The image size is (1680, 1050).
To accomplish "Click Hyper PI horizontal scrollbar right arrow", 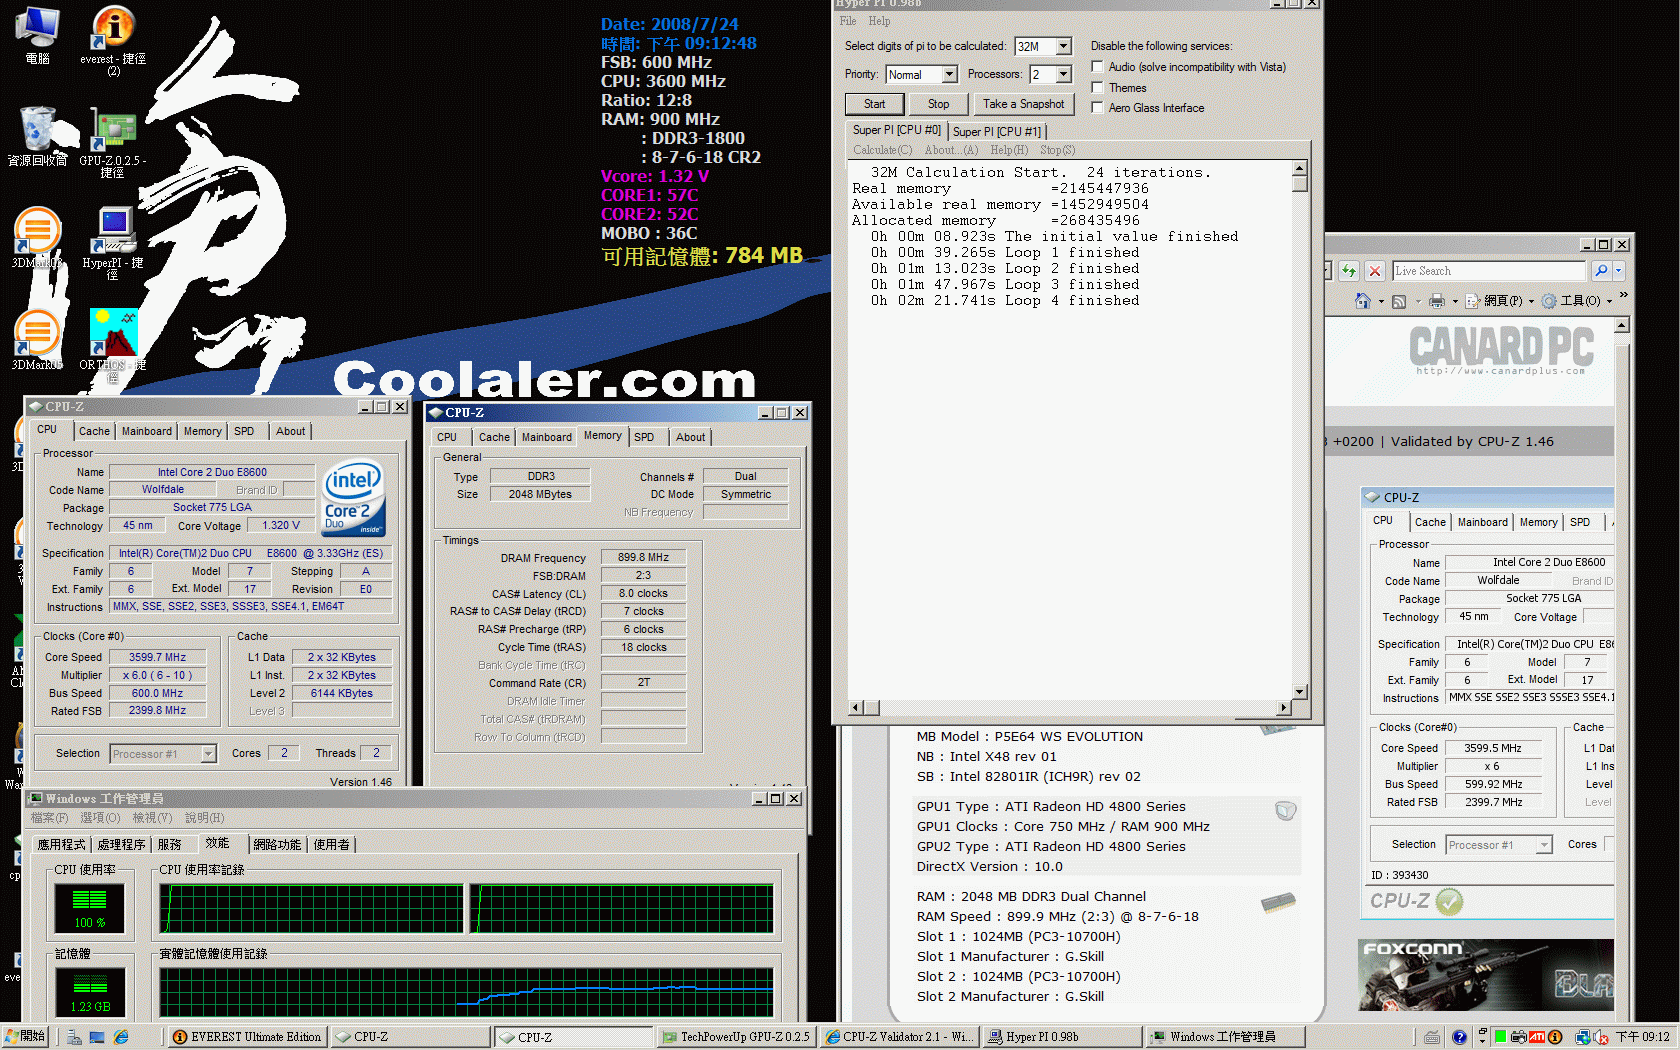I will tap(1284, 708).
